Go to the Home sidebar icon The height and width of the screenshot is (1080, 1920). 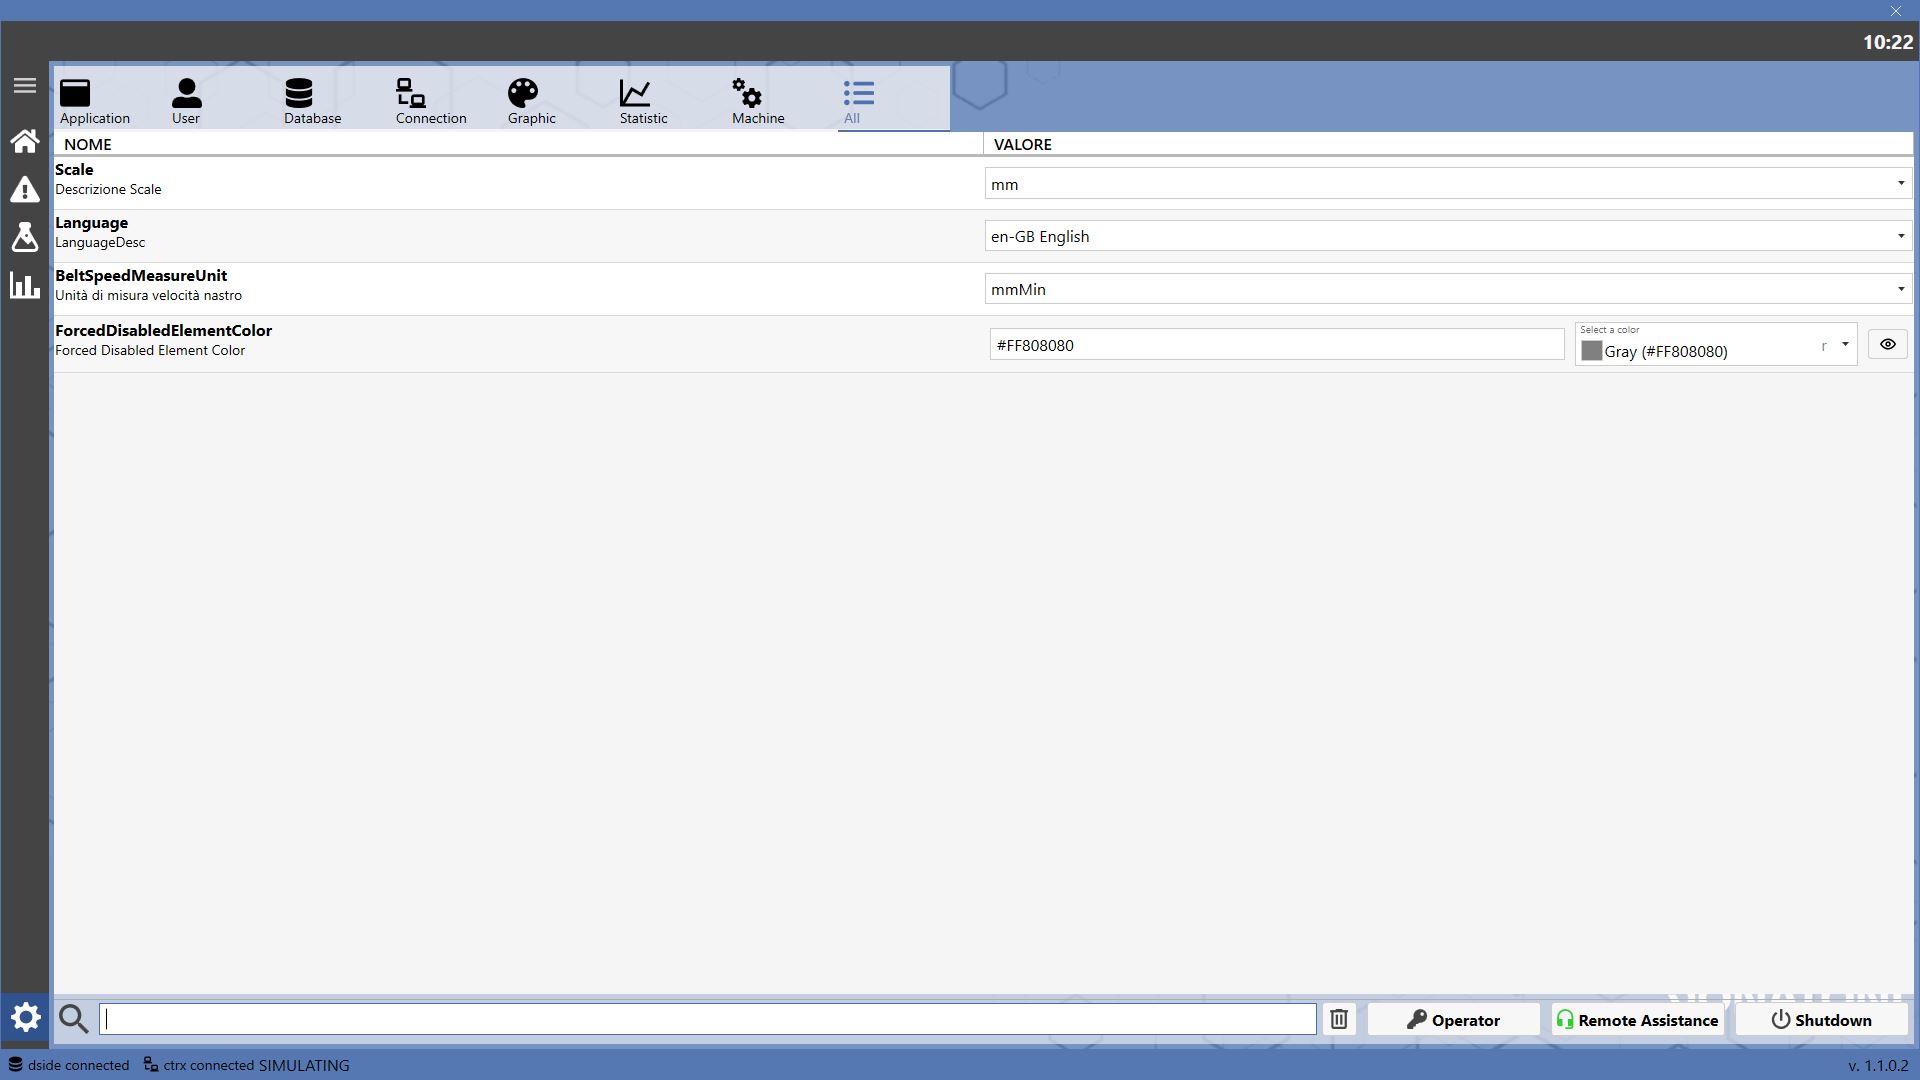click(25, 141)
